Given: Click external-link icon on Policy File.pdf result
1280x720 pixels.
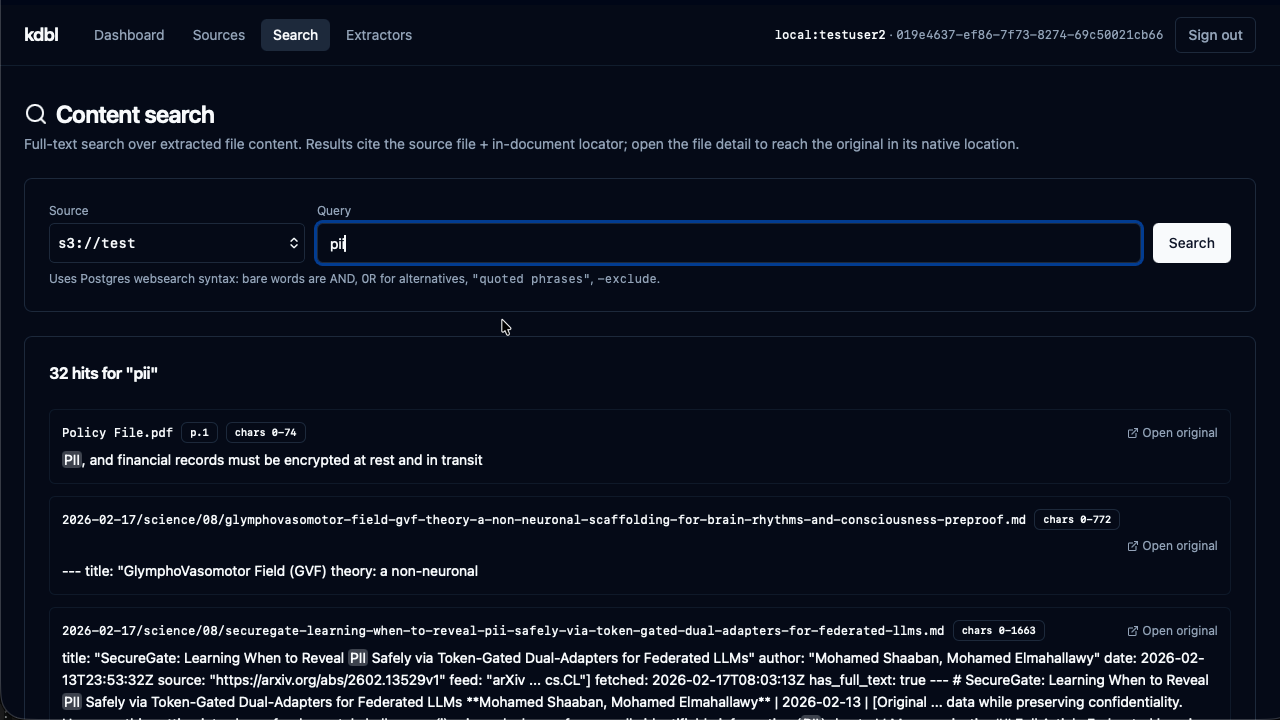Looking at the screenshot, I should click(1133, 433).
